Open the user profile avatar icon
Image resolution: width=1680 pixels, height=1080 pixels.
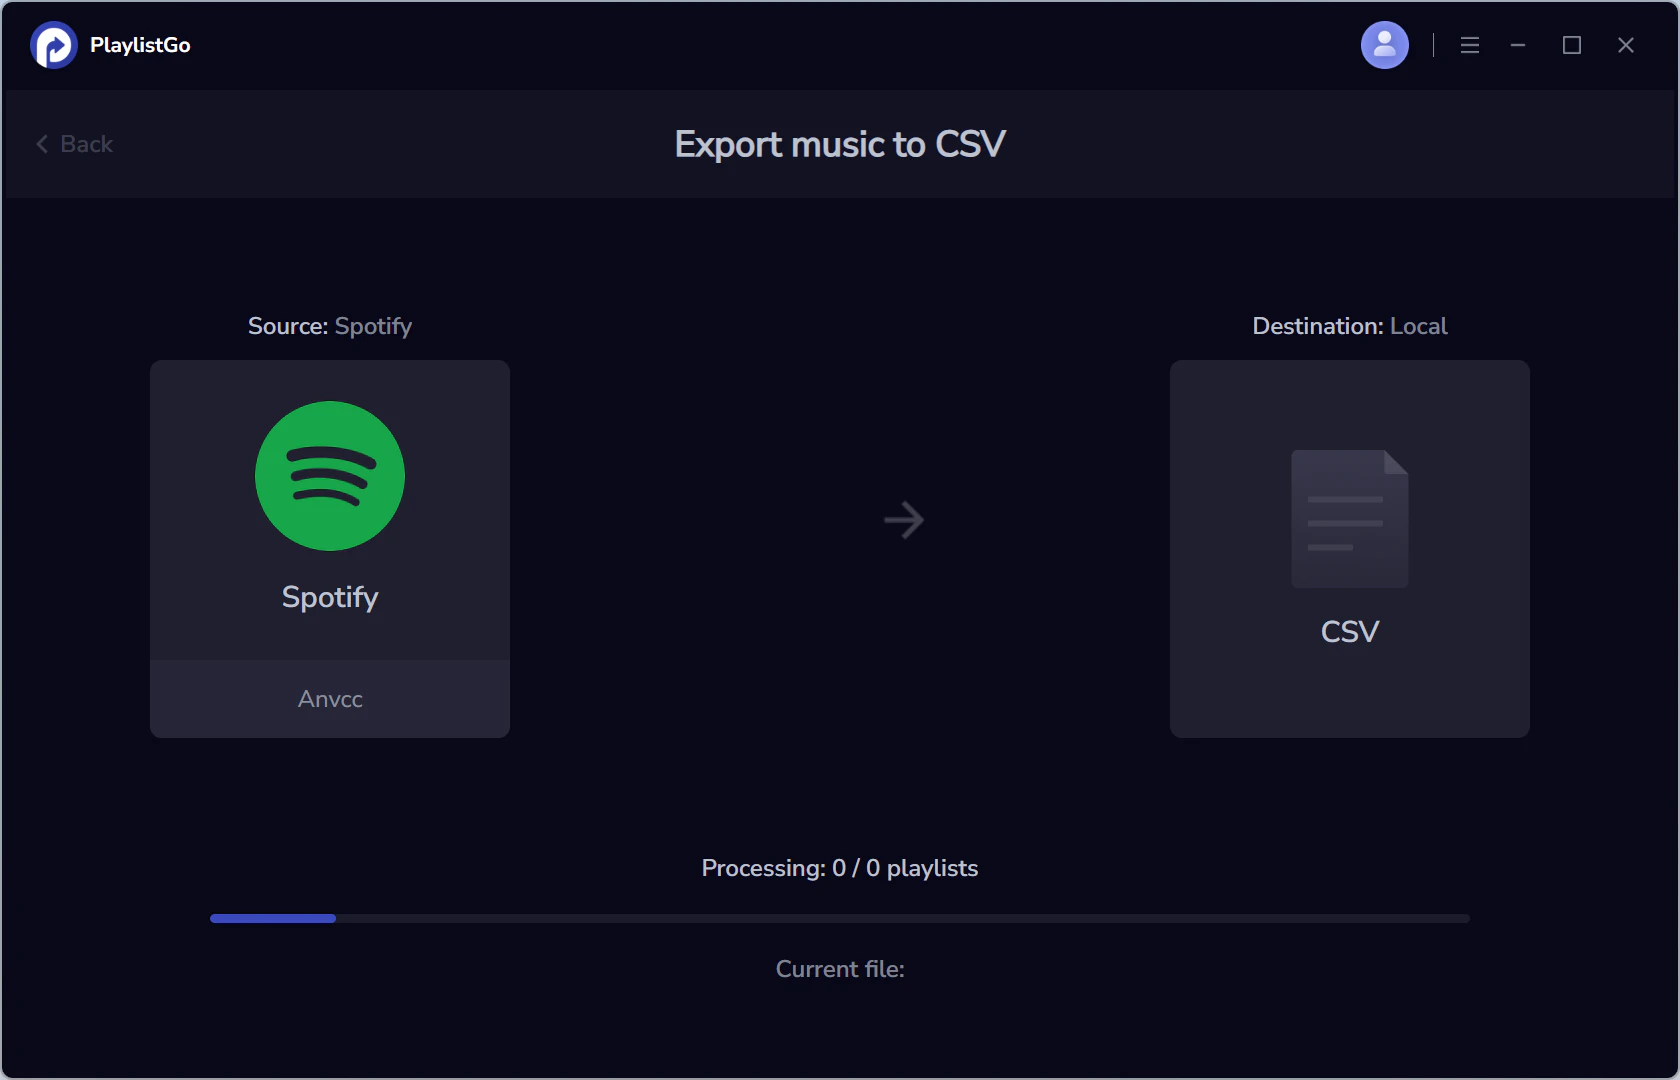click(1384, 44)
